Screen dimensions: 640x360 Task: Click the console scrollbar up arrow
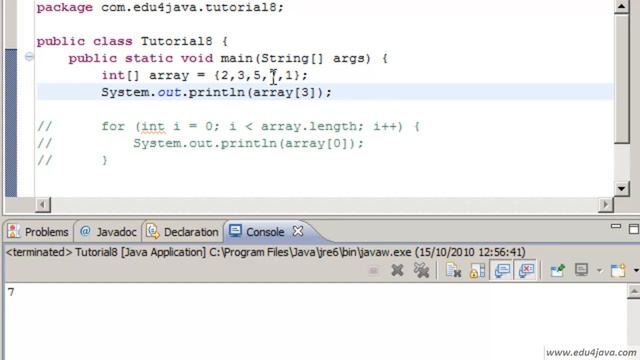634,291
